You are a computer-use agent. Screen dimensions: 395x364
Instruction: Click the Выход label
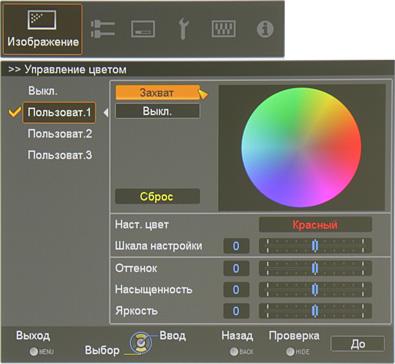[33, 335]
